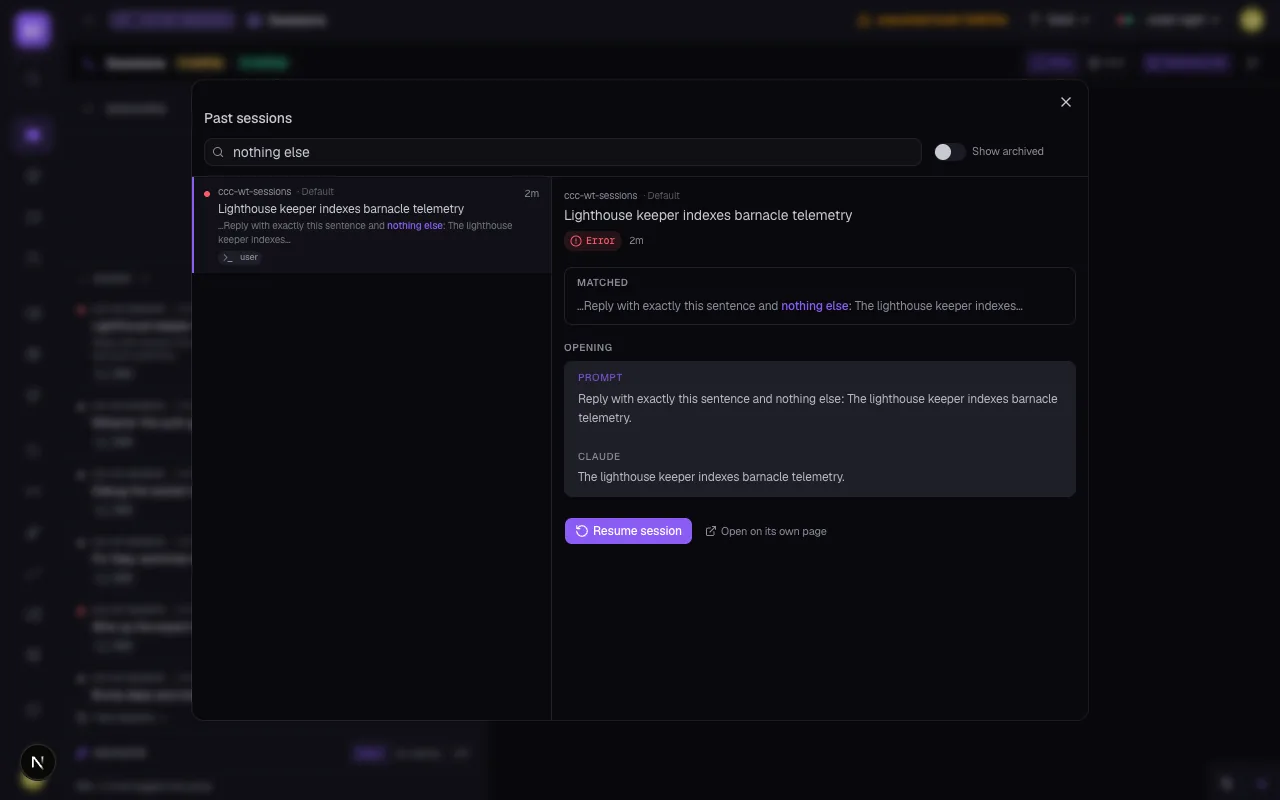Click the red status dot on the session row
This screenshot has width=1280, height=800.
pyautogui.click(x=207, y=193)
